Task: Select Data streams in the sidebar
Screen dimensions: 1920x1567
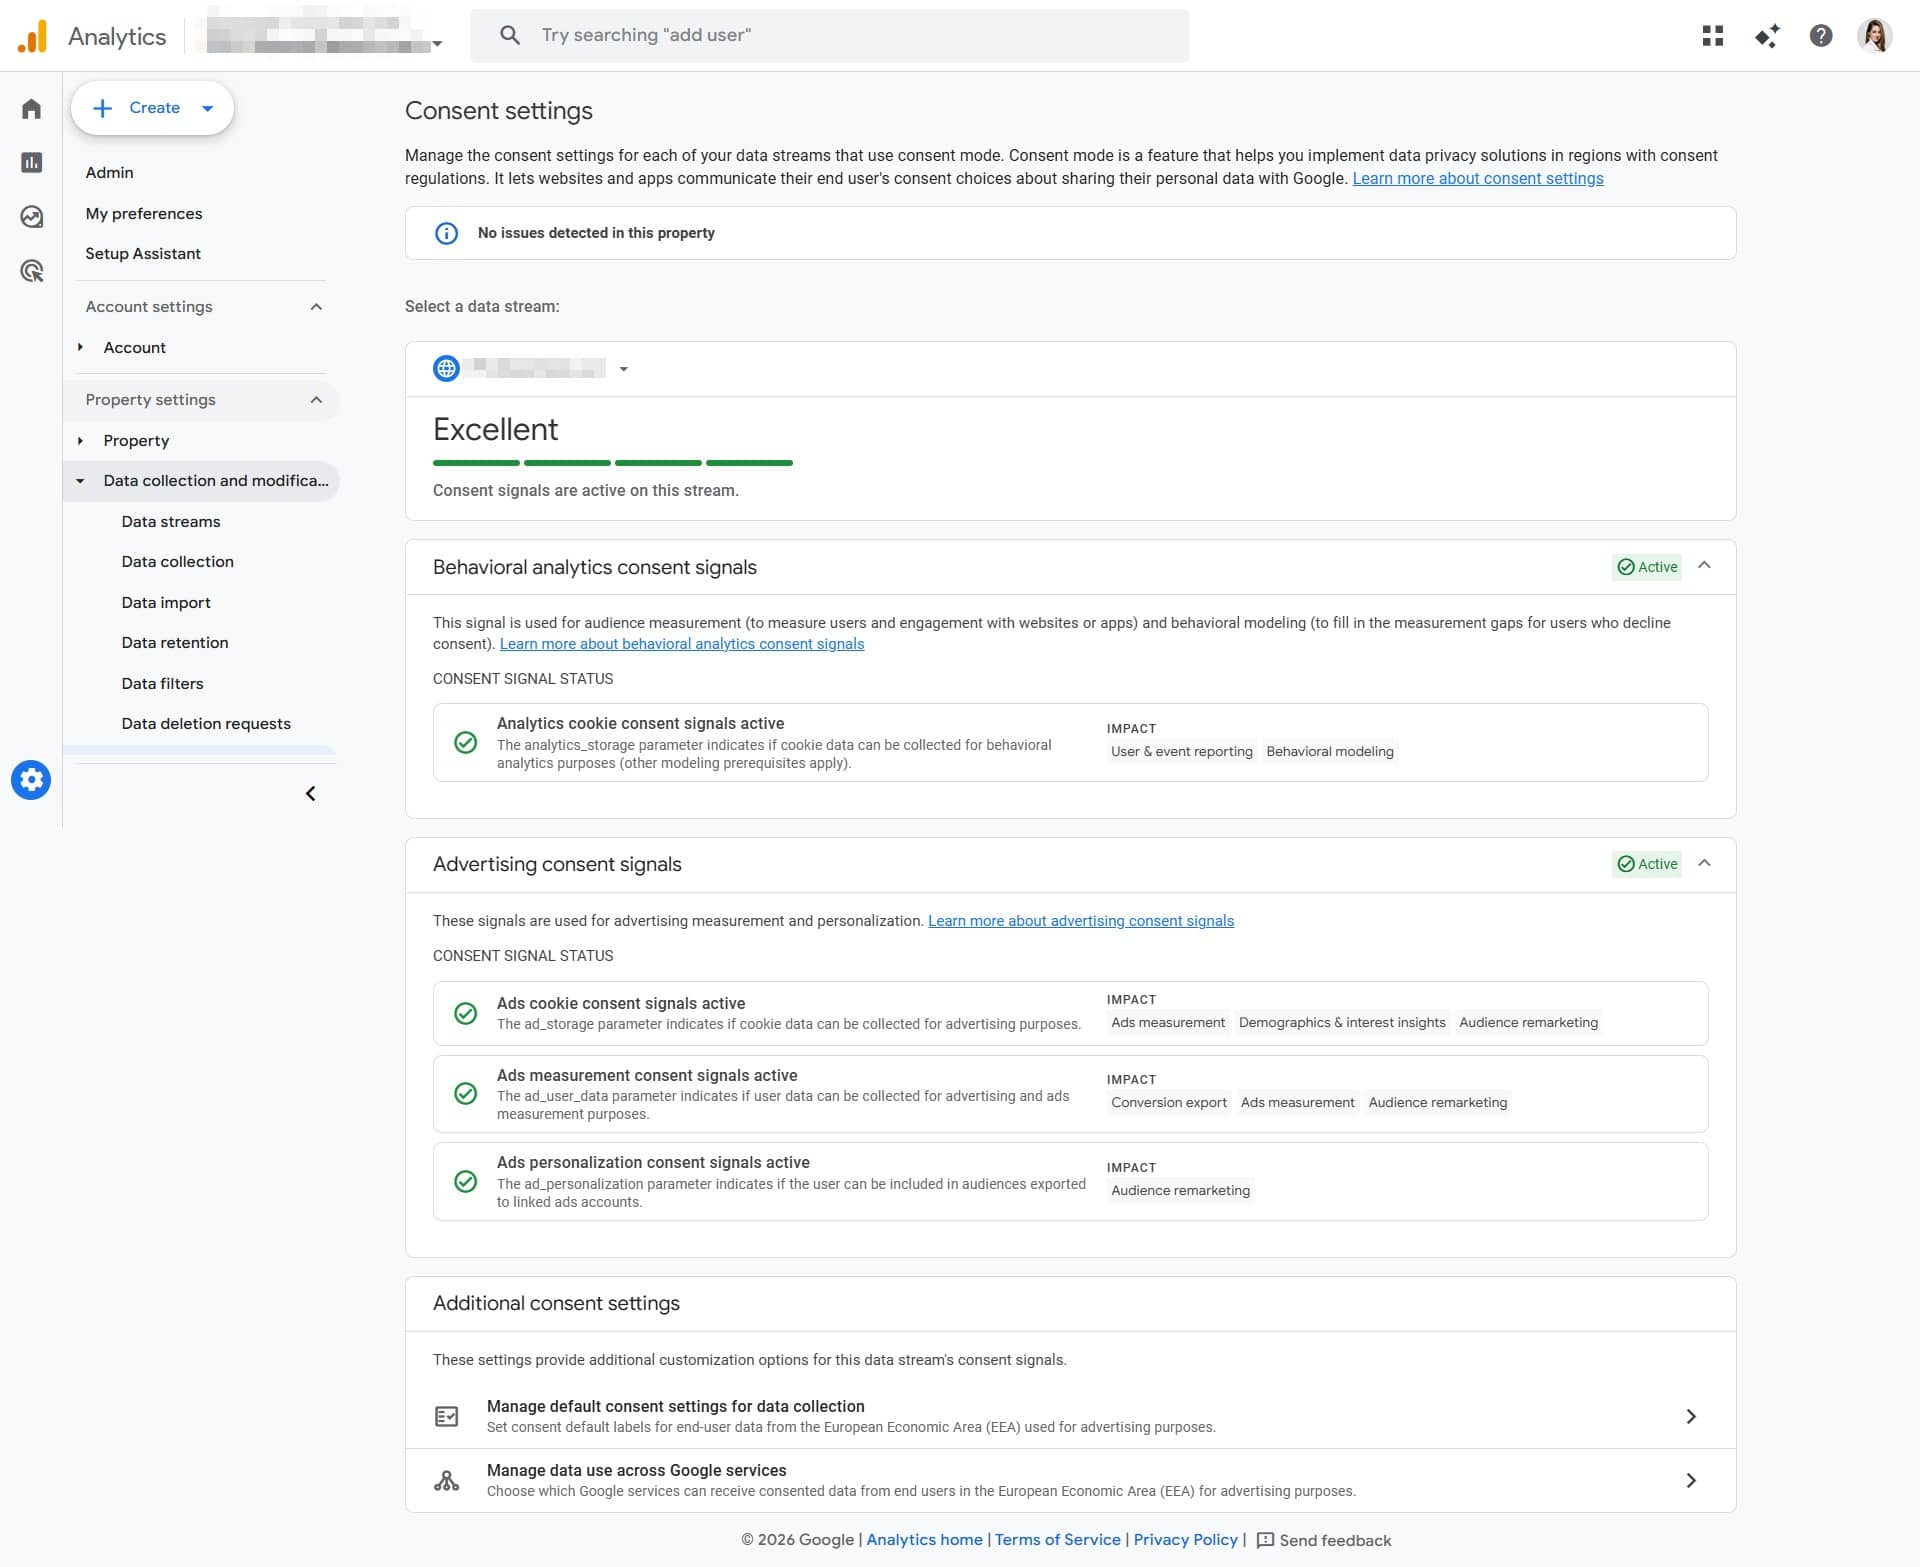Action: click(171, 522)
